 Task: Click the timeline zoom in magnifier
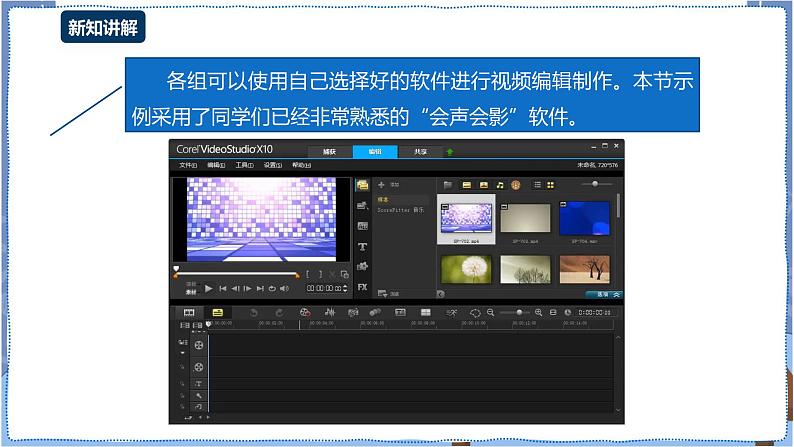click(538, 312)
